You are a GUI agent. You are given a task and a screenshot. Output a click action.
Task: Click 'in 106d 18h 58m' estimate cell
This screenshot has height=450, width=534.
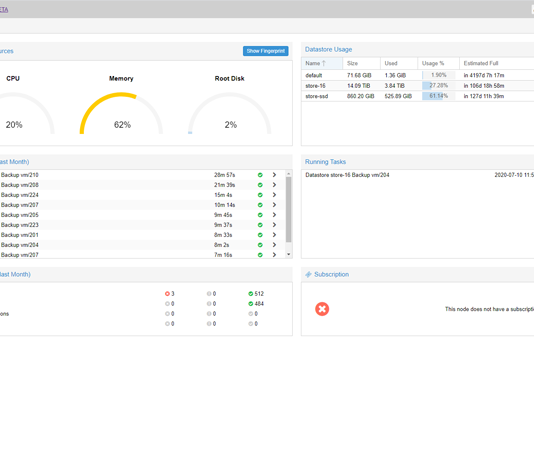click(484, 86)
